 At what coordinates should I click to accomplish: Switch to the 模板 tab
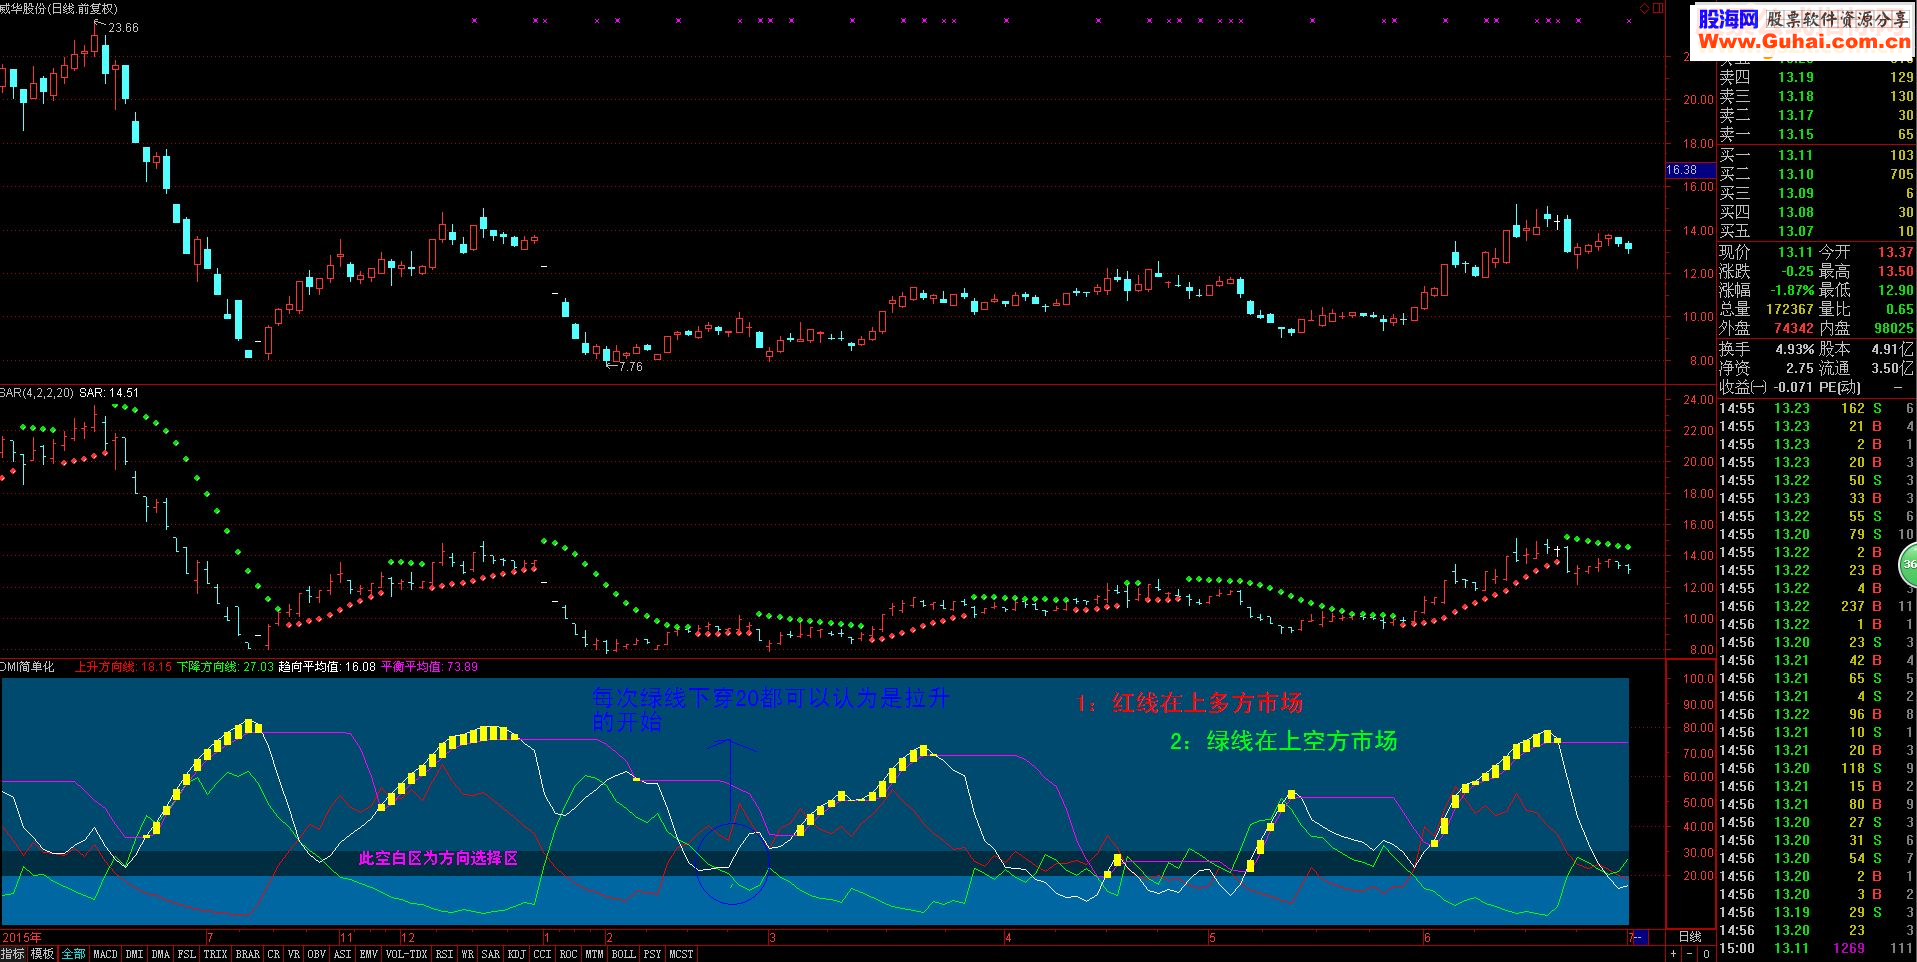point(43,954)
